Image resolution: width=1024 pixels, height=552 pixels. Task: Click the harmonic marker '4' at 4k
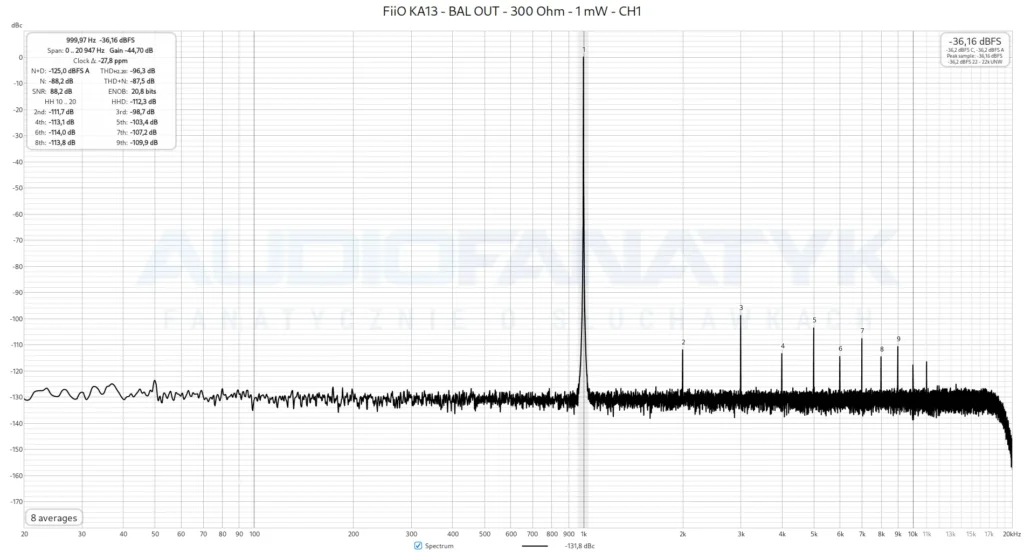(782, 346)
